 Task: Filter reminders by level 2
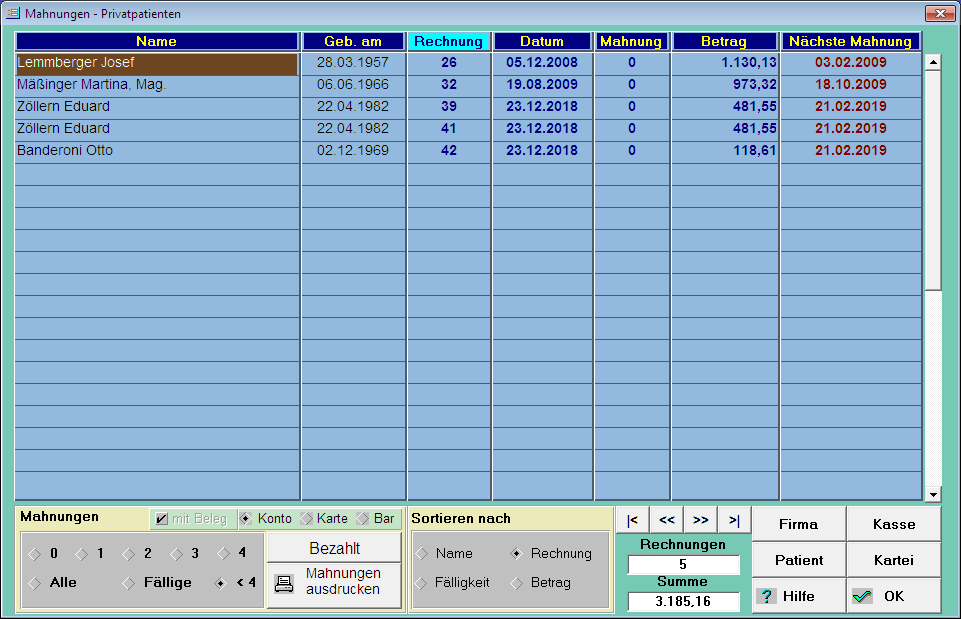point(128,554)
